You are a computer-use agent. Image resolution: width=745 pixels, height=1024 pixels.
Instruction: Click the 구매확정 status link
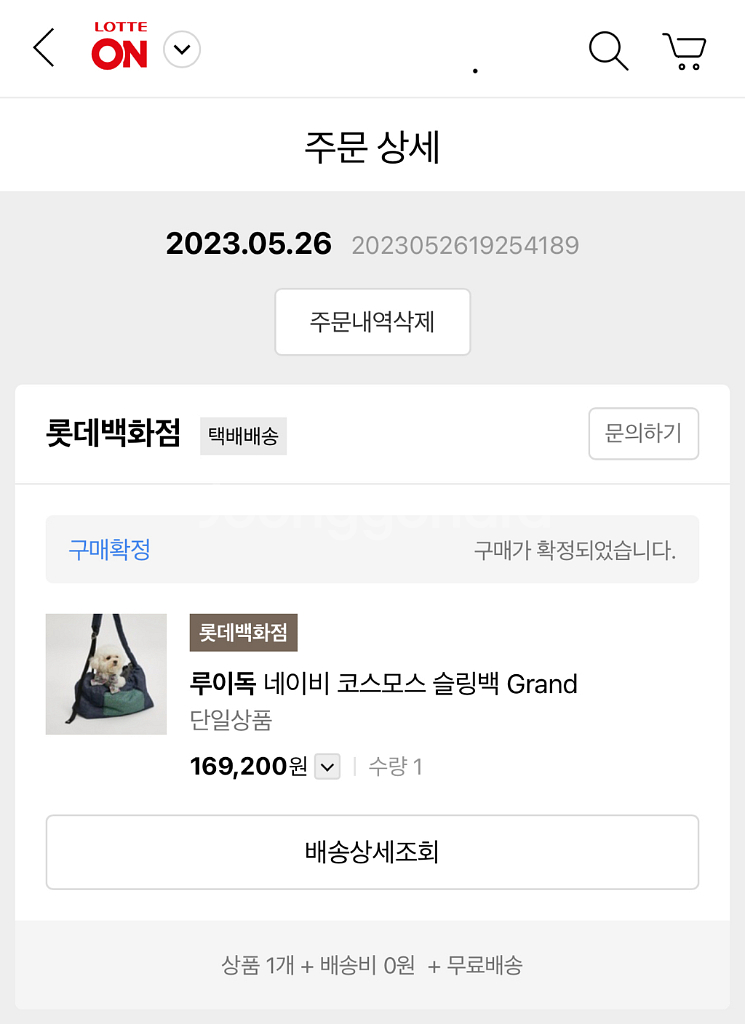109,549
